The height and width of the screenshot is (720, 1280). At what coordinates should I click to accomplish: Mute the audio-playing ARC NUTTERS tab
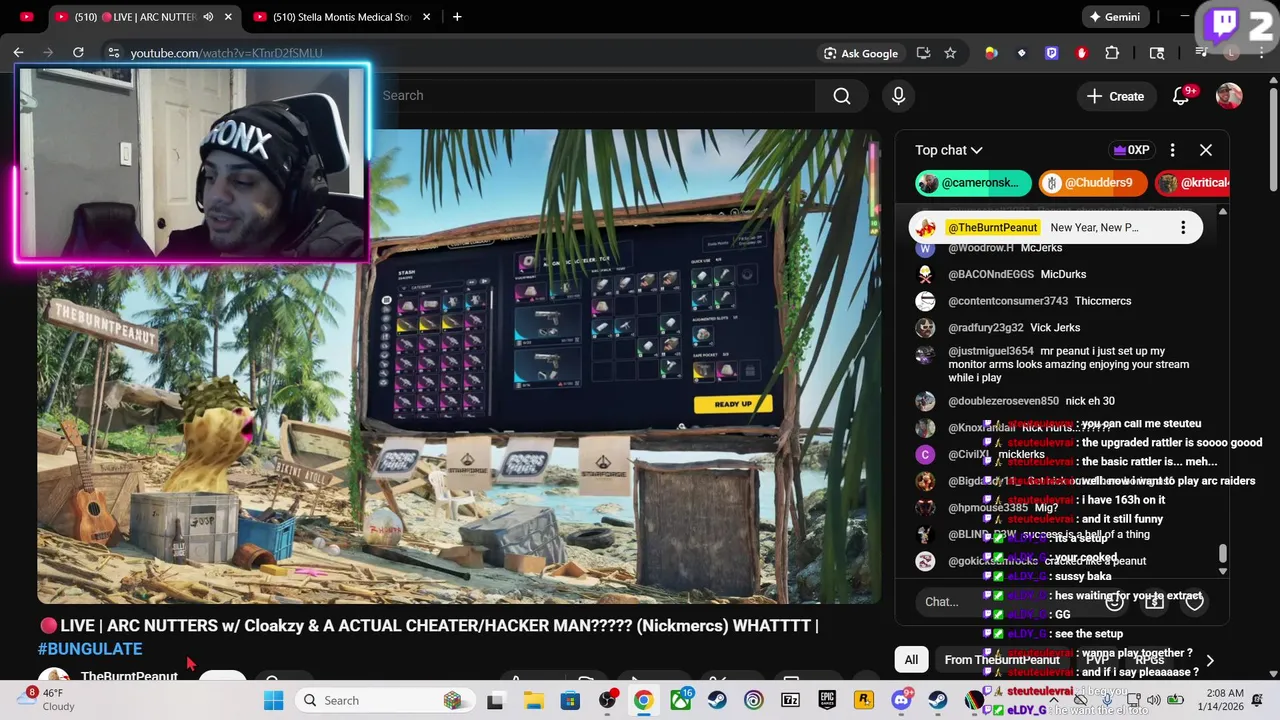coord(208,17)
